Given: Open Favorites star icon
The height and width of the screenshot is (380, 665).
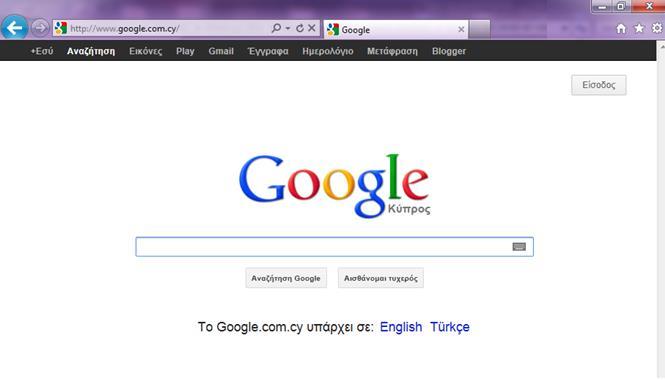Looking at the screenshot, I should point(639,28).
